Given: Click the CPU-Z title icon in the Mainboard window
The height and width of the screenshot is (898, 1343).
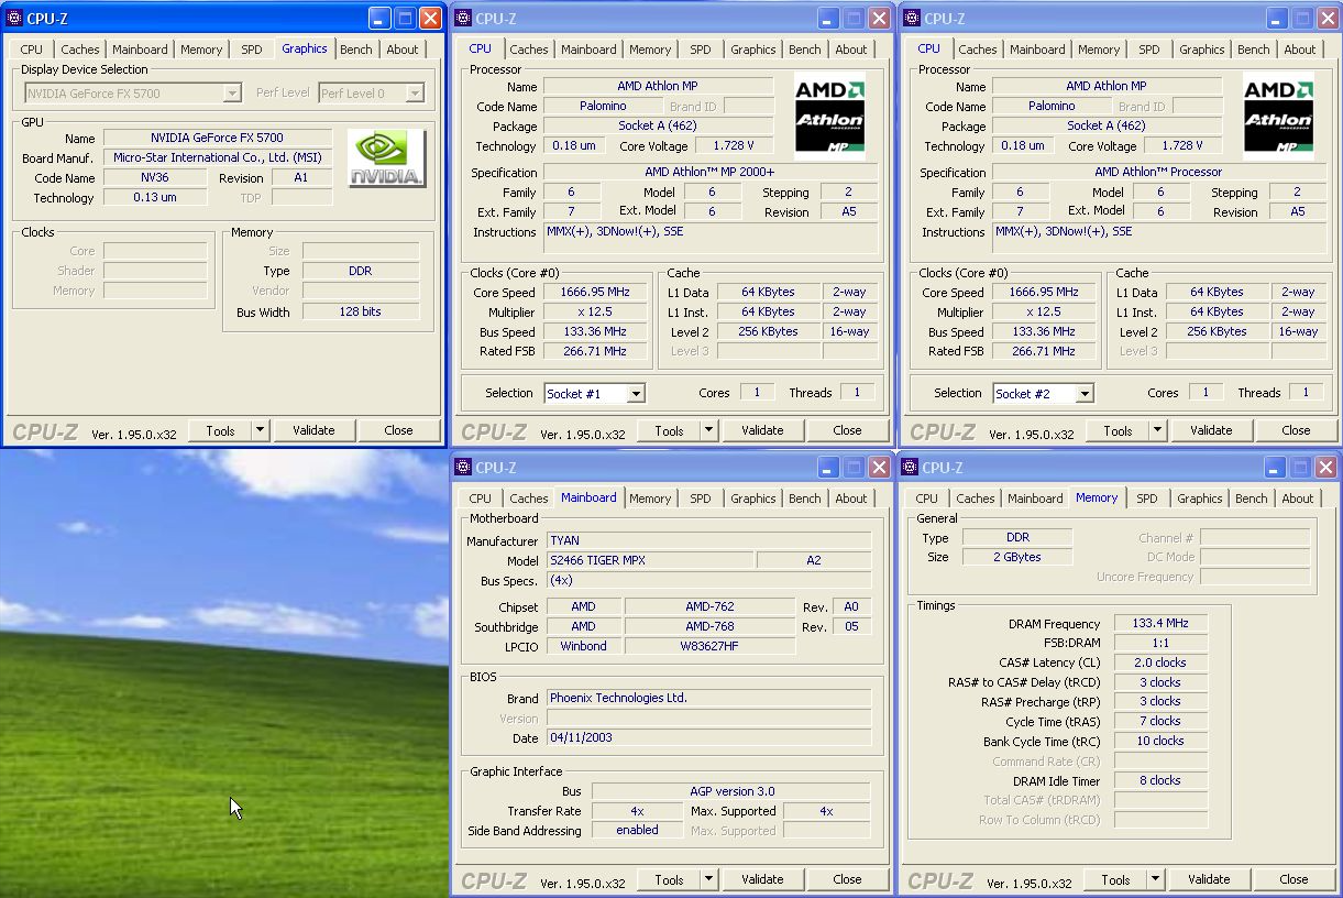Looking at the screenshot, I should (463, 467).
